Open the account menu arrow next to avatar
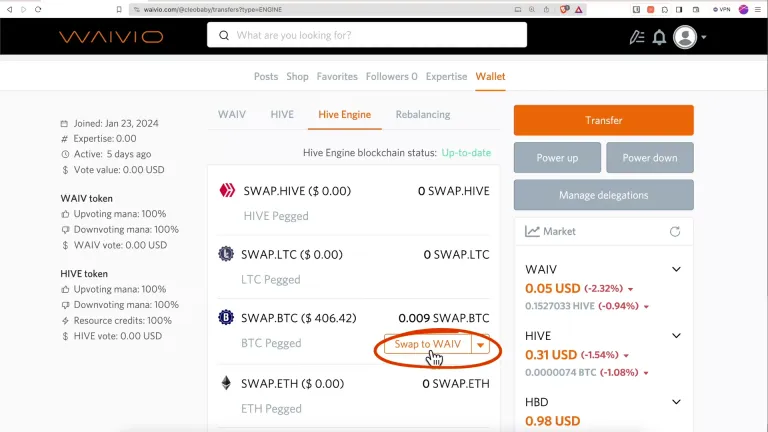Screen dimensions: 768x432 (x=704, y=37)
